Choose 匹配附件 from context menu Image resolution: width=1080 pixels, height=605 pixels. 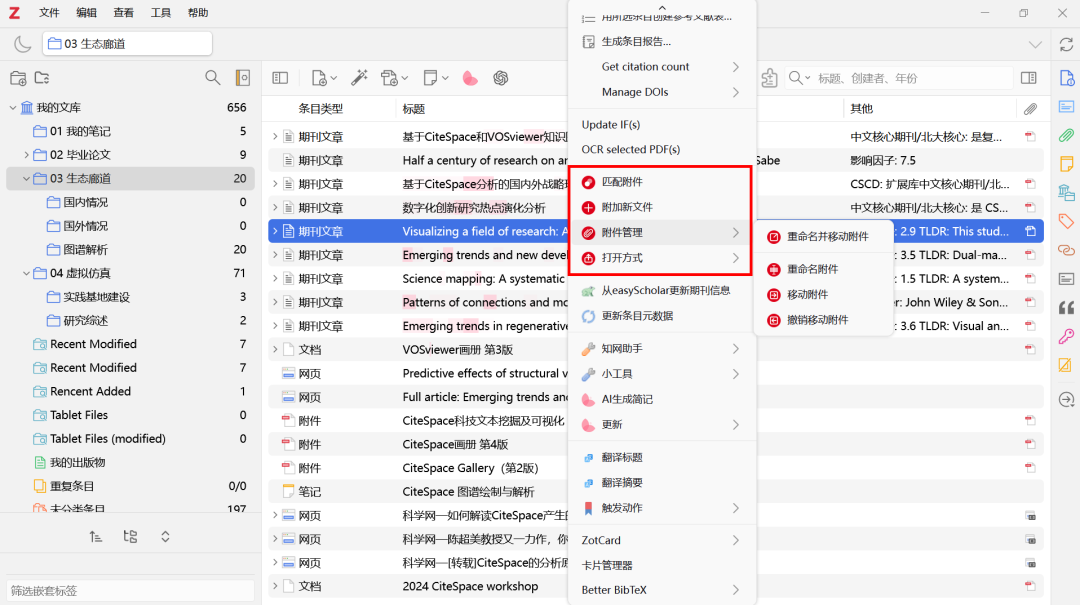click(x=622, y=182)
